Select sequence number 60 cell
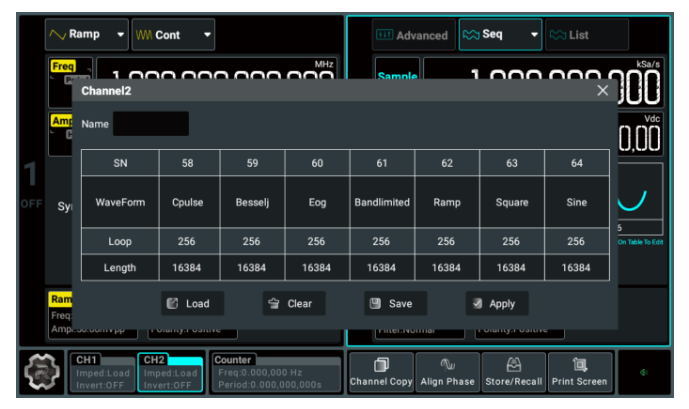This screenshot has width=689, height=409. 317,163
